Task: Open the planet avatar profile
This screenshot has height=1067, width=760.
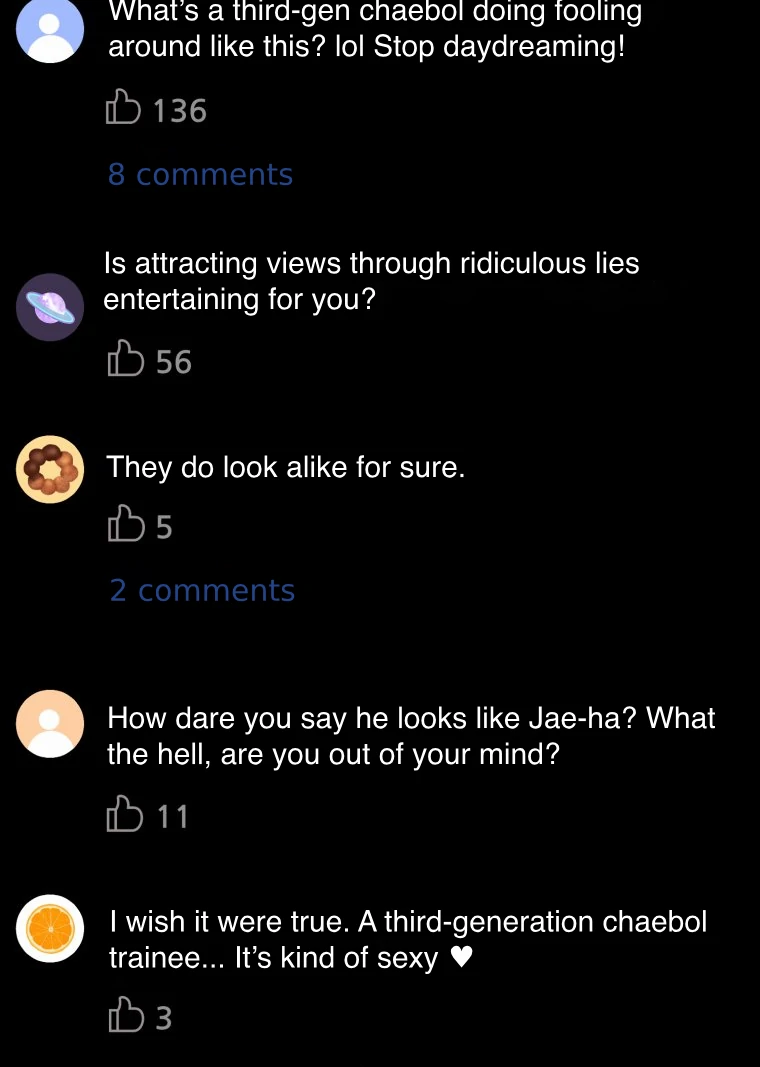Action: (x=50, y=307)
